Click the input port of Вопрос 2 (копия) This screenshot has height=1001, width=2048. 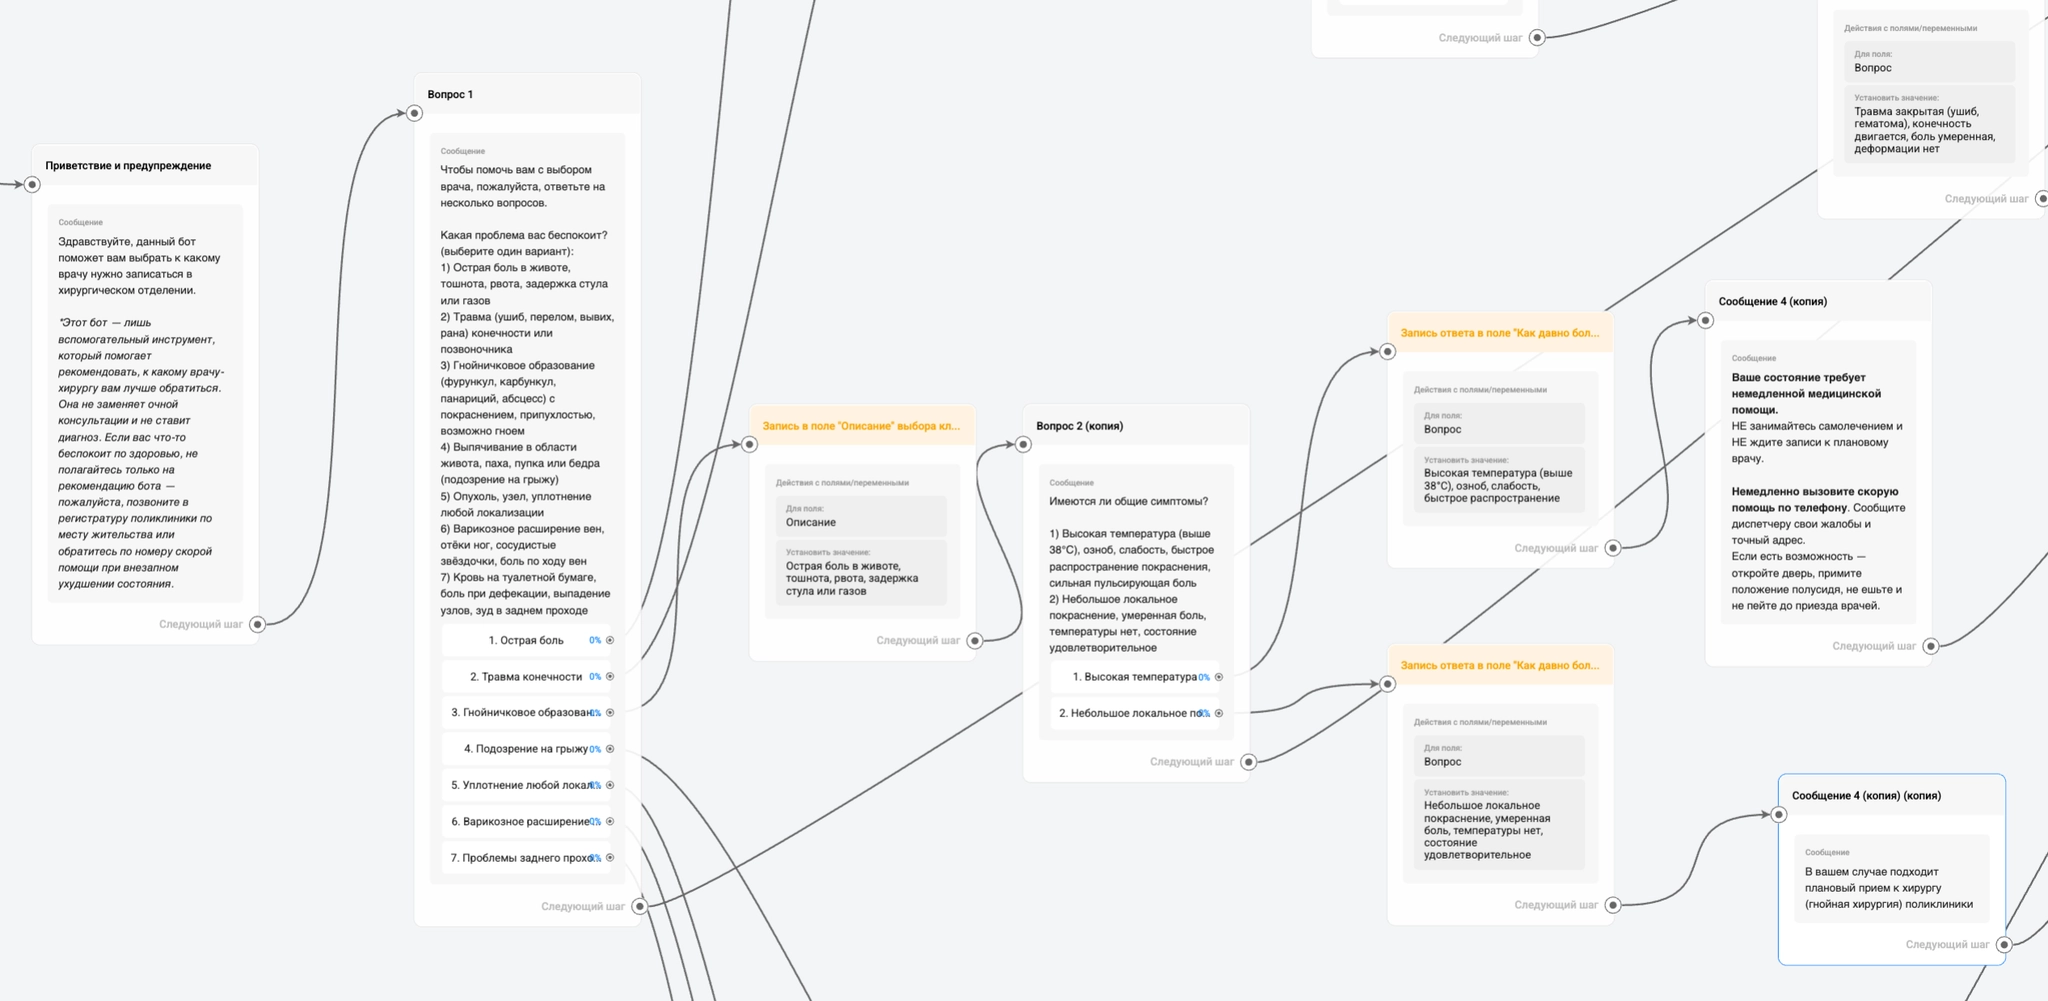pyautogui.click(x=1023, y=445)
